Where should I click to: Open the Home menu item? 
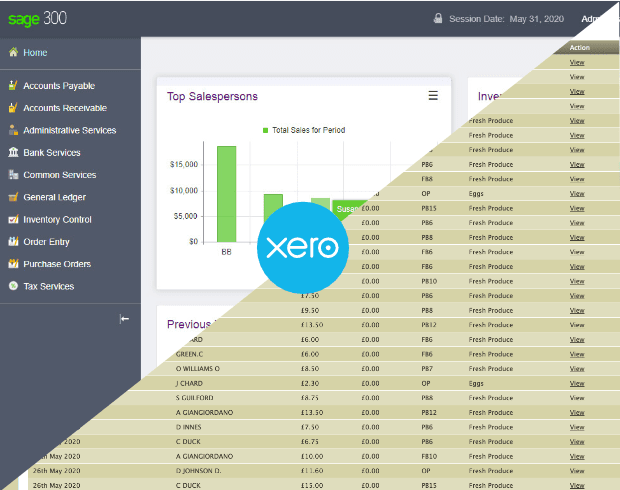tap(35, 53)
